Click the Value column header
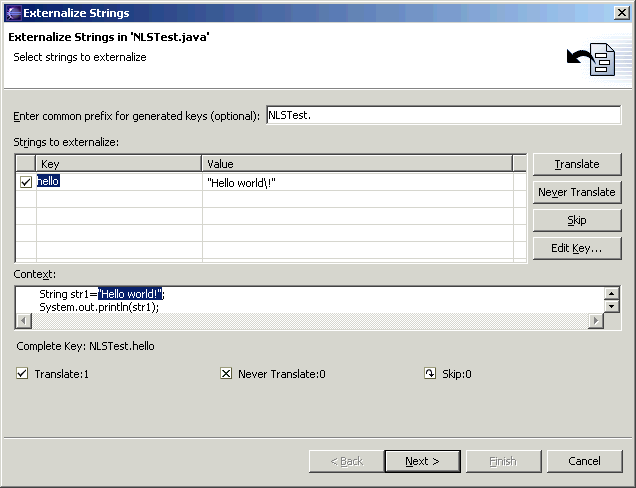The image size is (636, 488). [x=357, y=163]
